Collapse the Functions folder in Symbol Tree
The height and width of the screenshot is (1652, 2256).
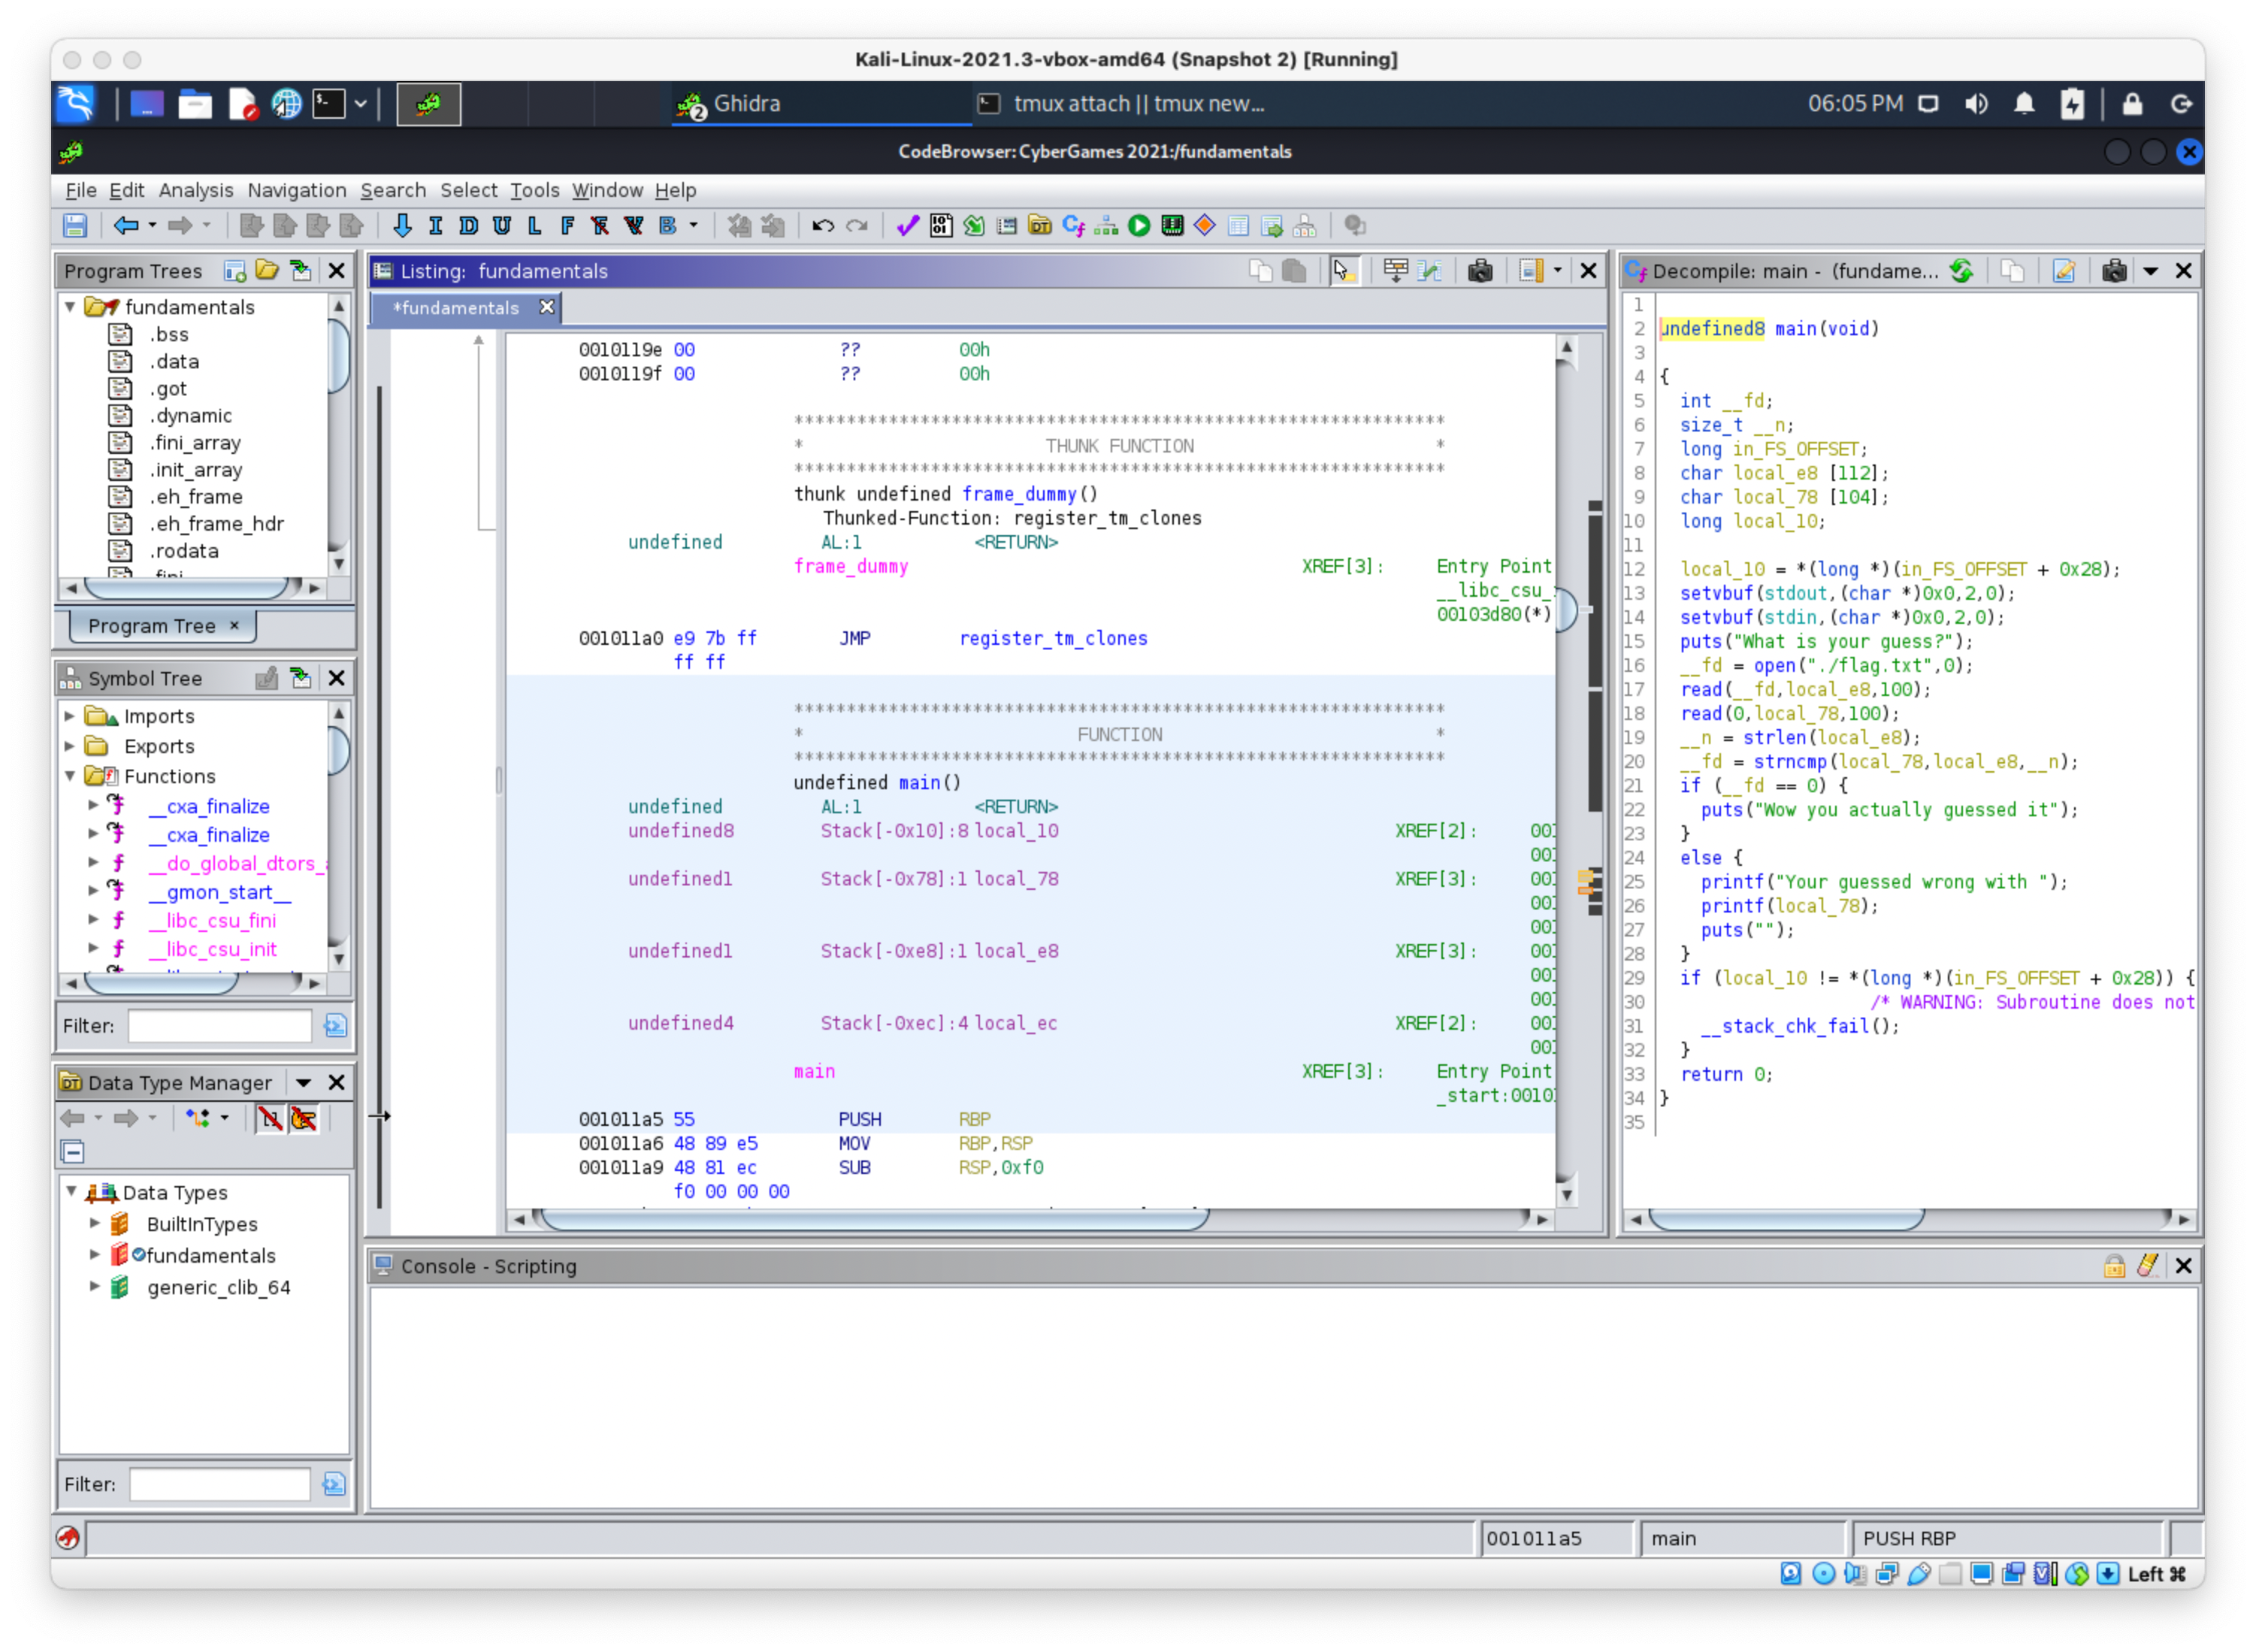pyautogui.click(x=70, y=777)
